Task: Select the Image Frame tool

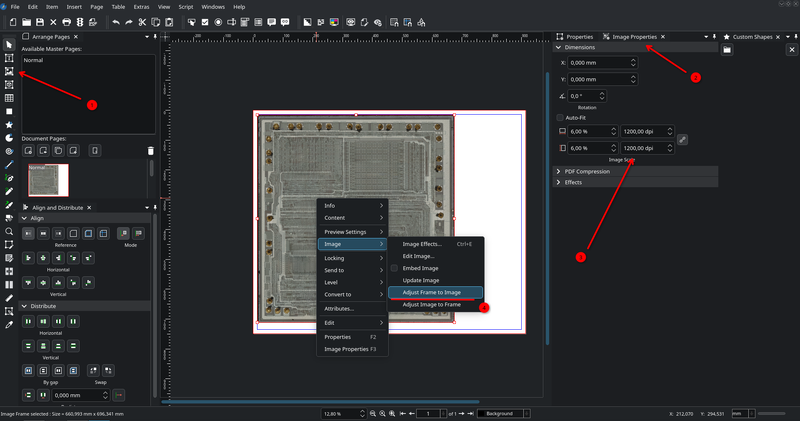Action: tap(9, 71)
